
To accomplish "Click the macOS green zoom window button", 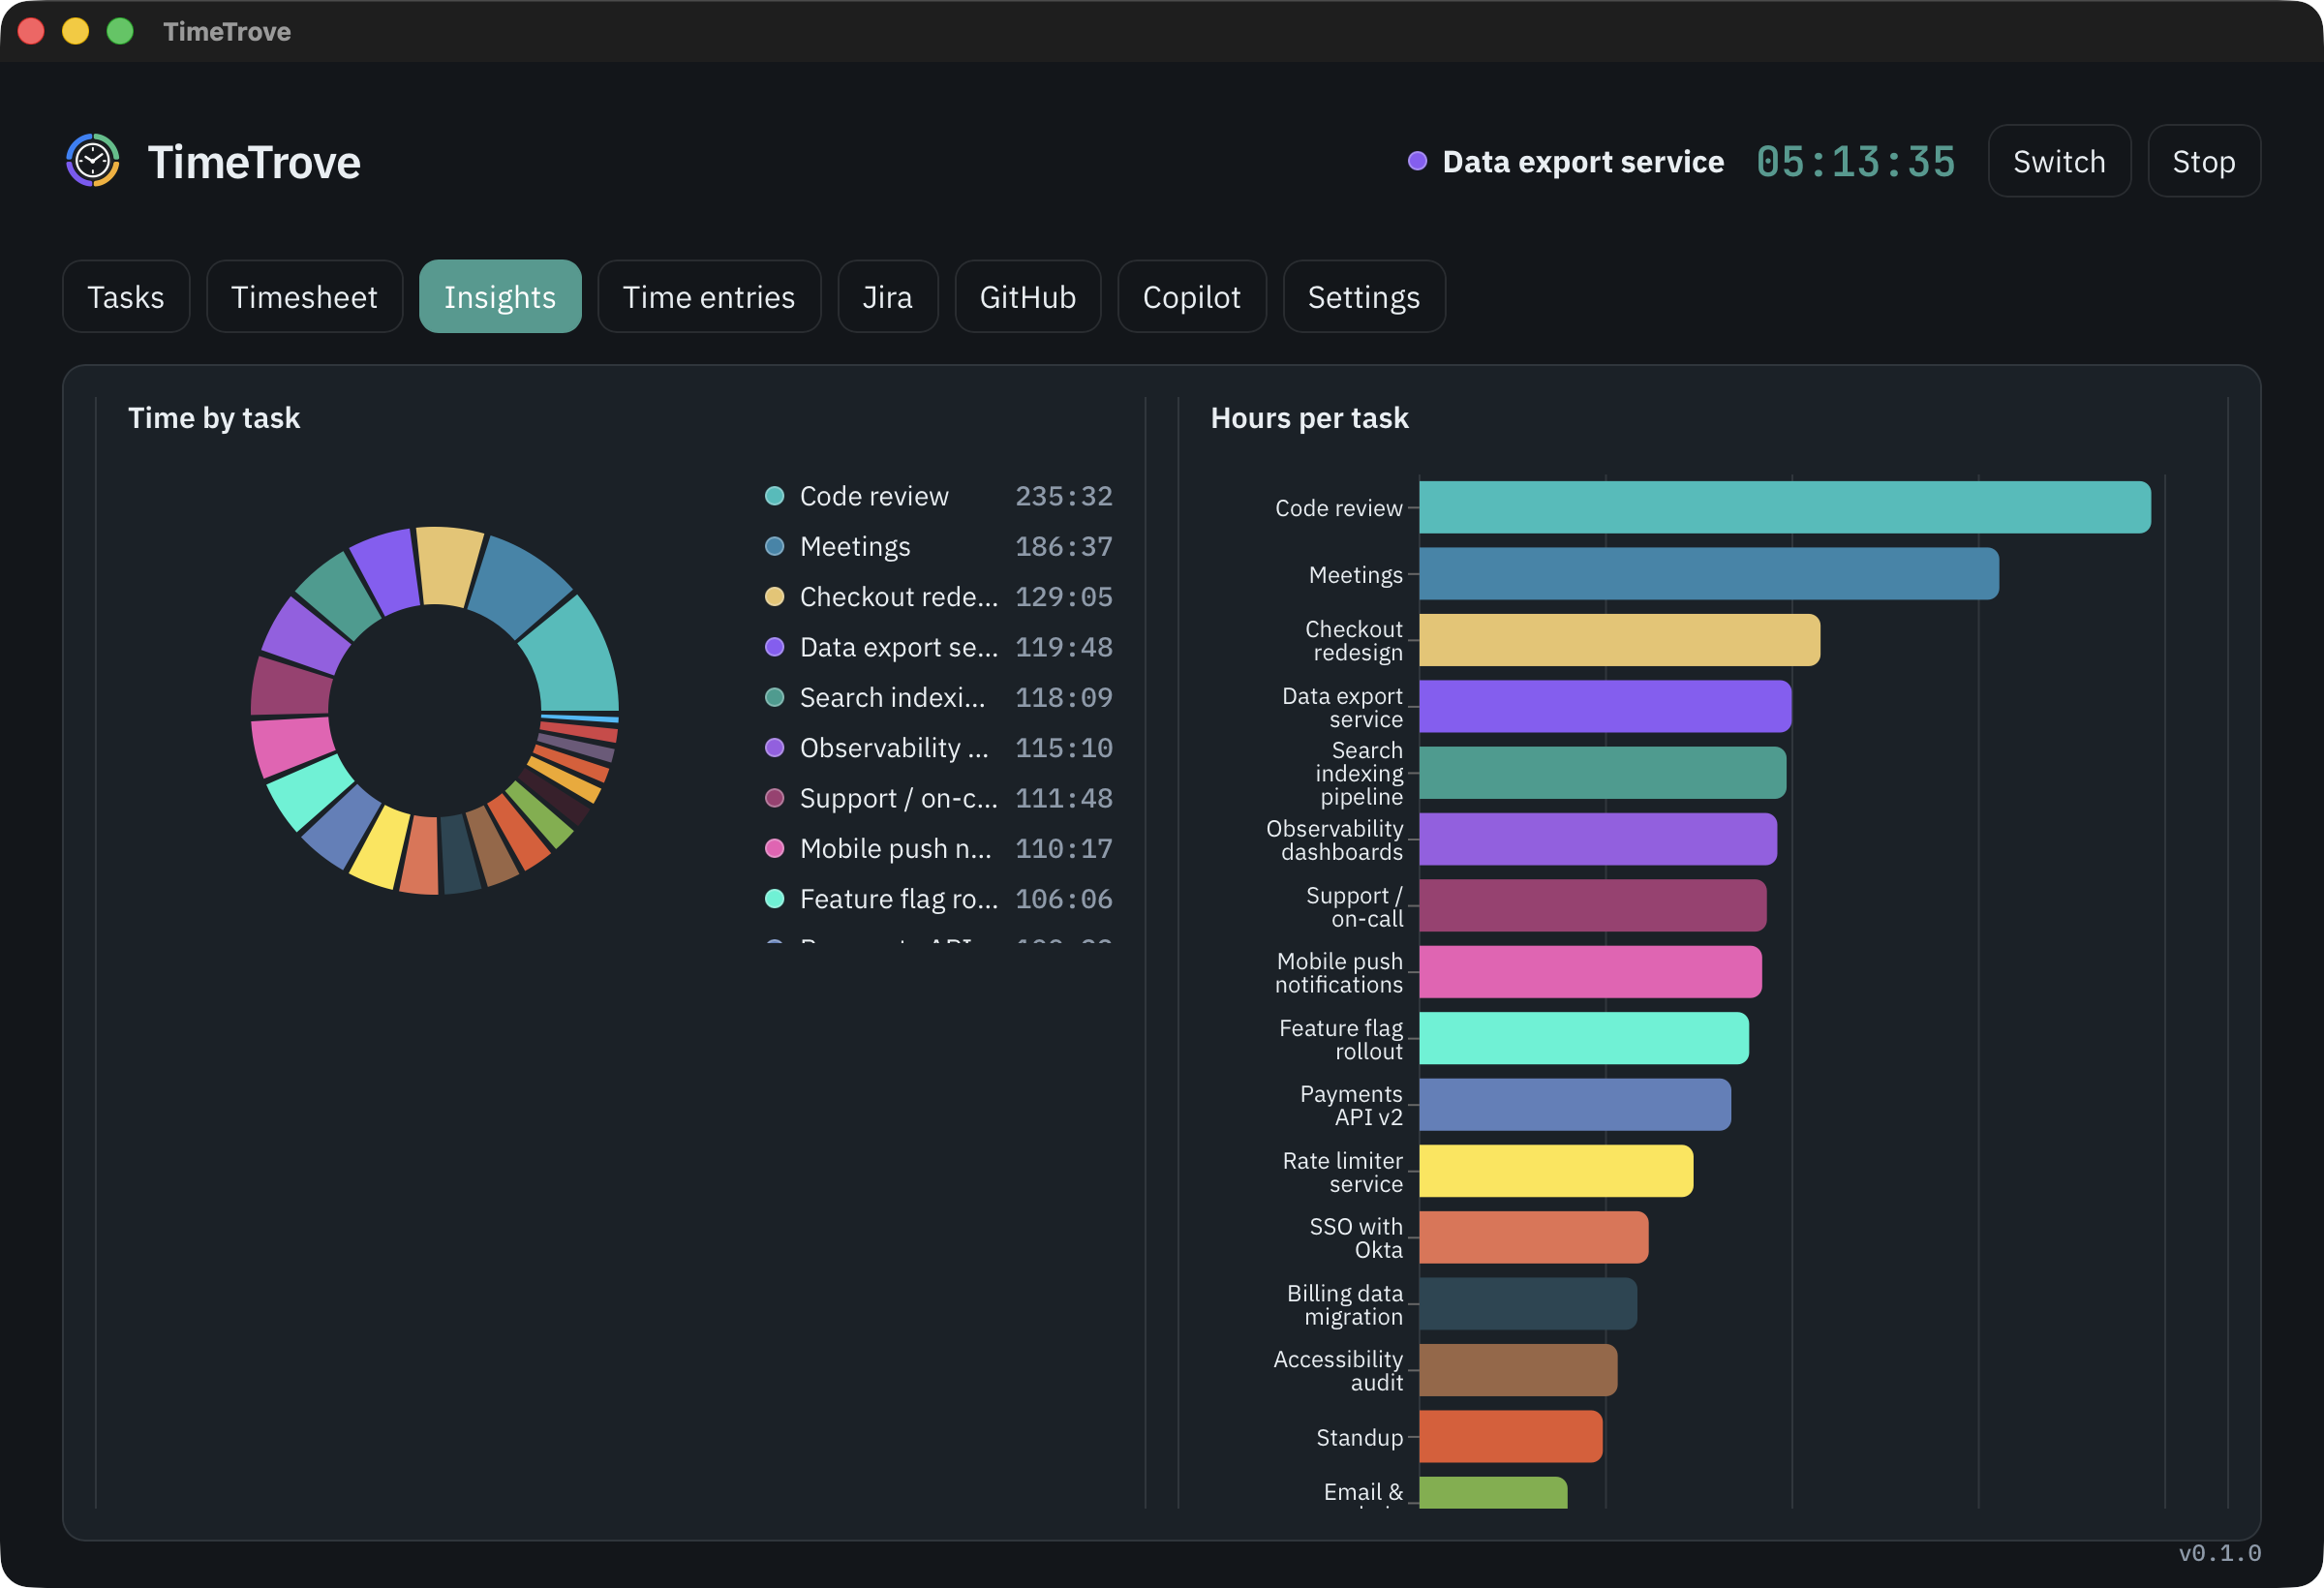I will [x=120, y=31].
